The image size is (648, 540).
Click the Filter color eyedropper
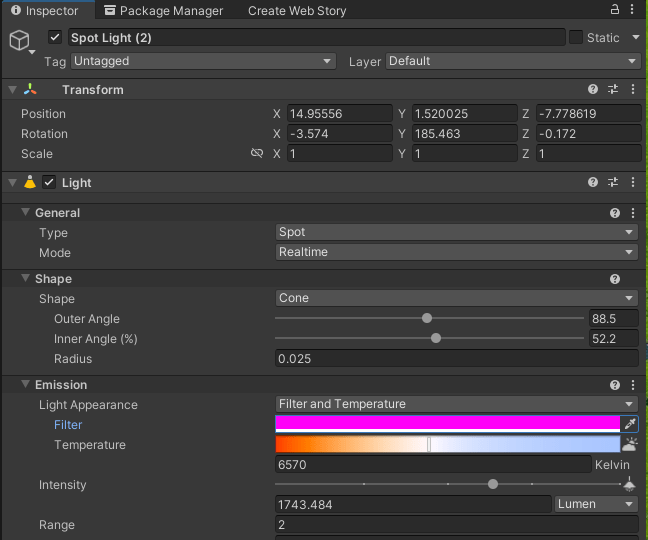[x=629, y=425]
